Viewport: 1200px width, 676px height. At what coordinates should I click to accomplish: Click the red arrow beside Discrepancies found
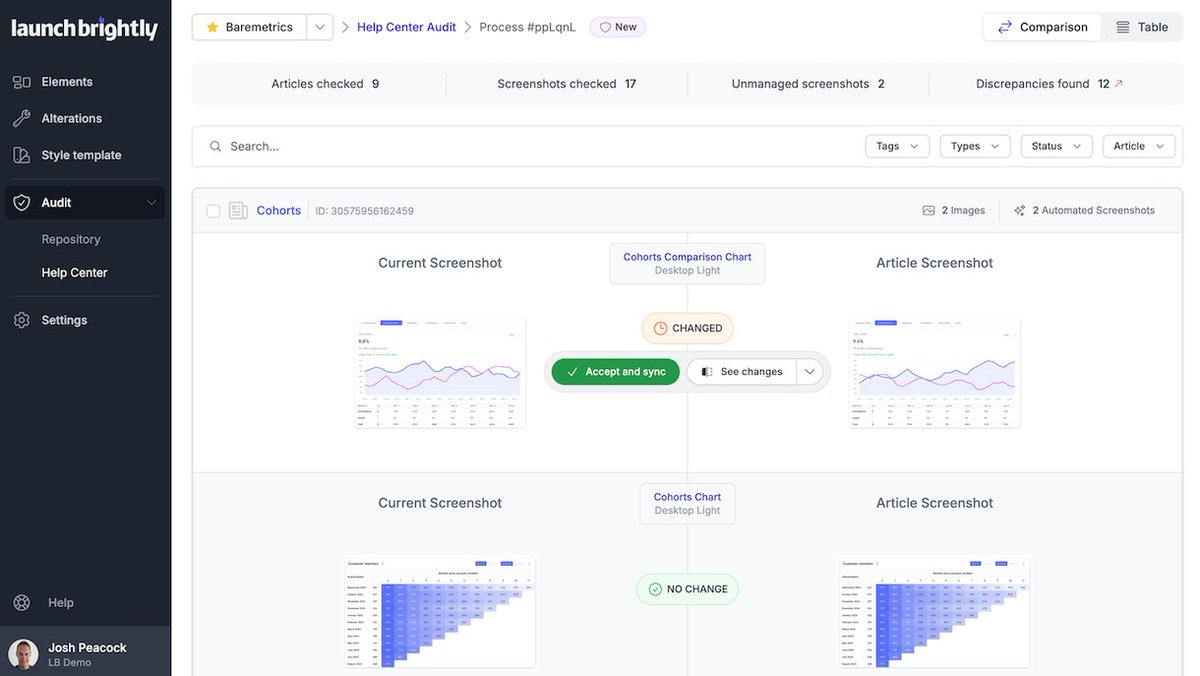pos(1119,84)
